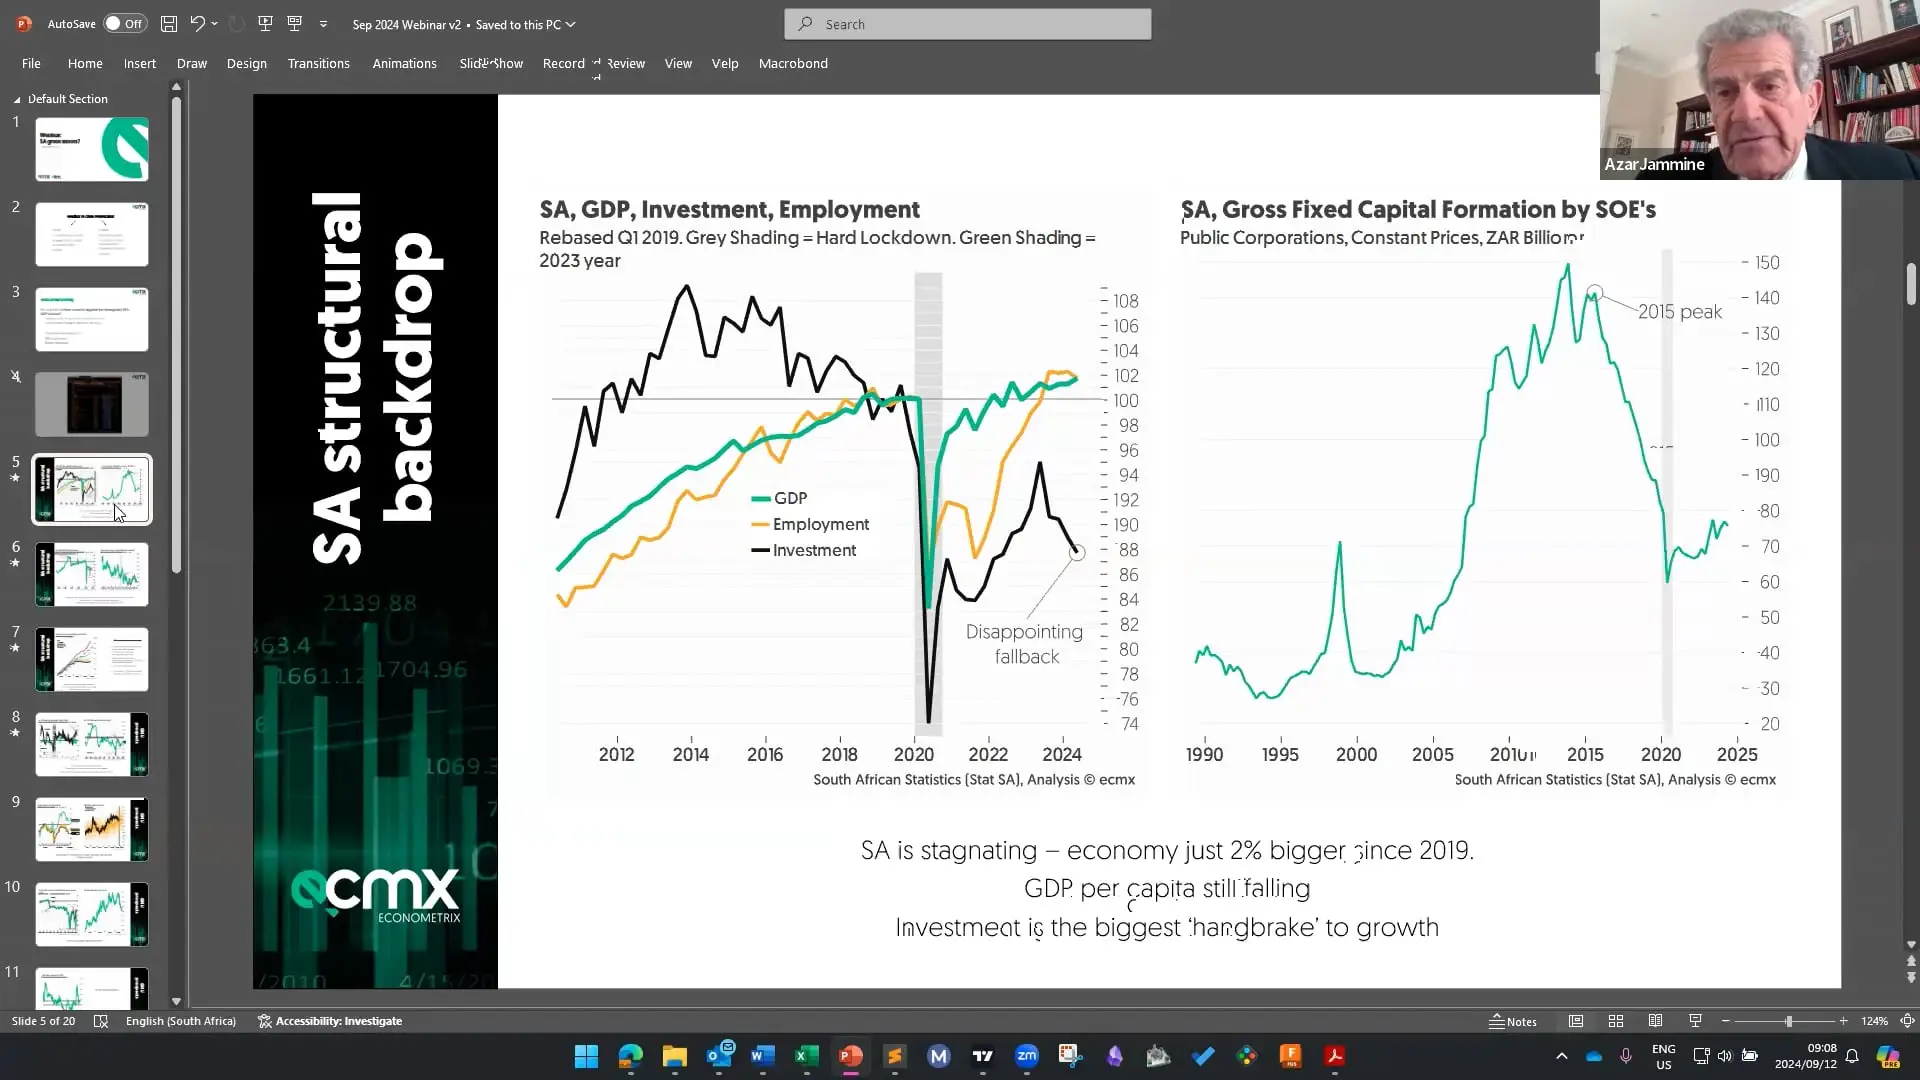
Task: Open the Transitions ribbon tab
Action: click(x=318, y=63)
